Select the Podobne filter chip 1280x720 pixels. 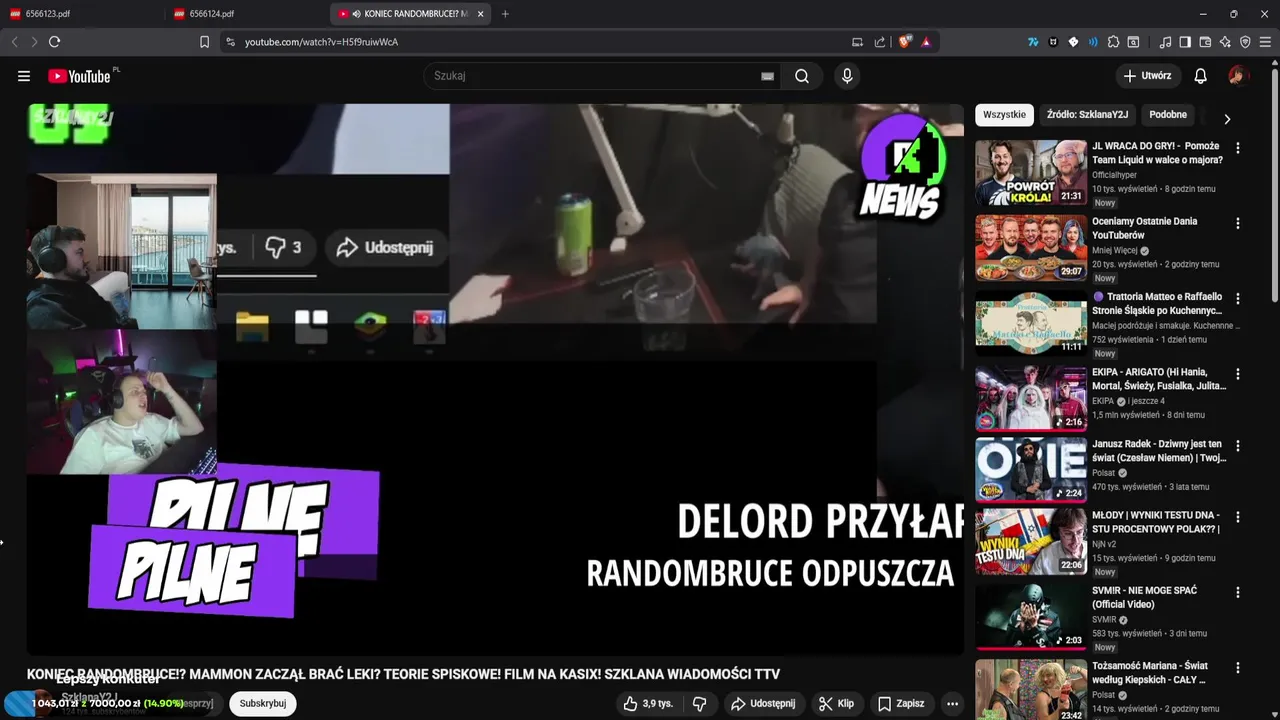click(x=1168, y=115)
